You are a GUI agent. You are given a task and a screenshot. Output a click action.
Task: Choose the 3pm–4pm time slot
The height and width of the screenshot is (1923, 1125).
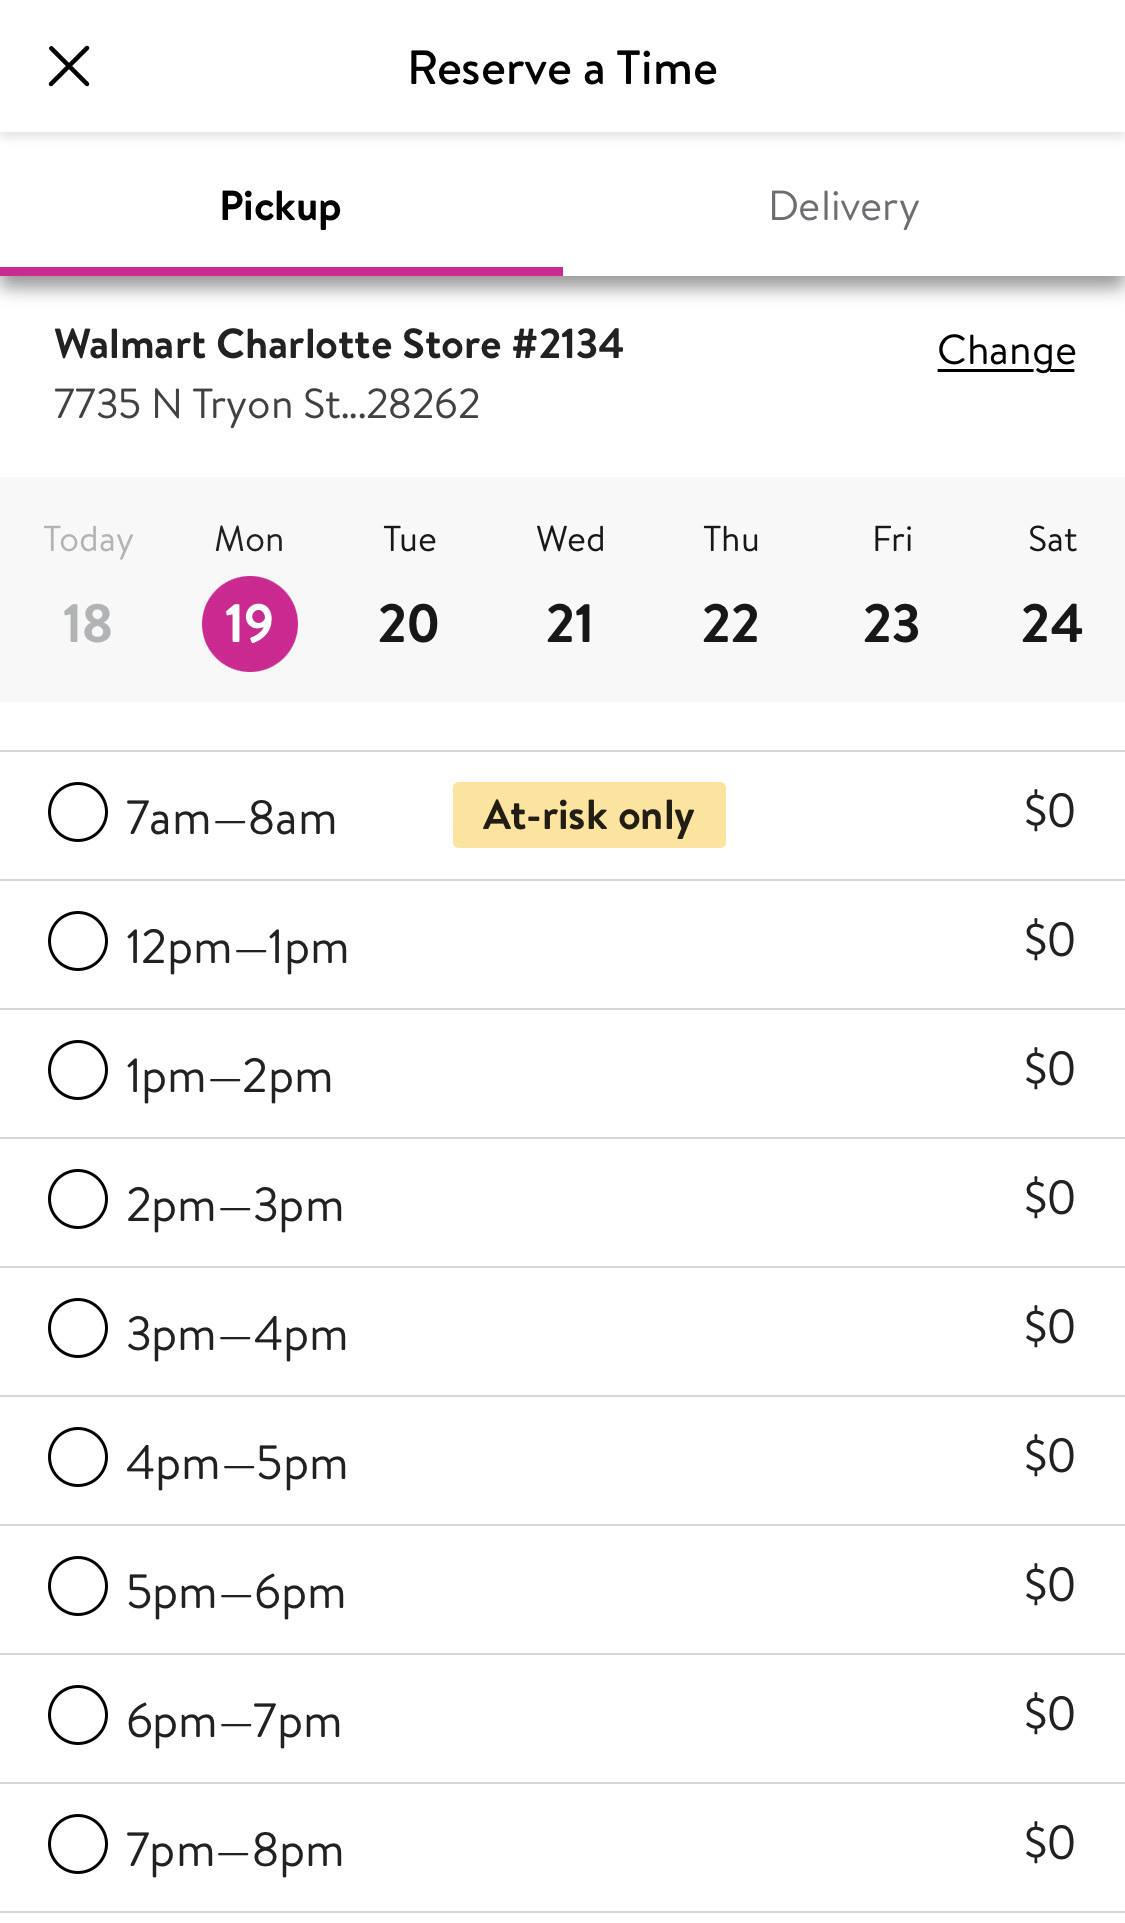point(78,1328)
